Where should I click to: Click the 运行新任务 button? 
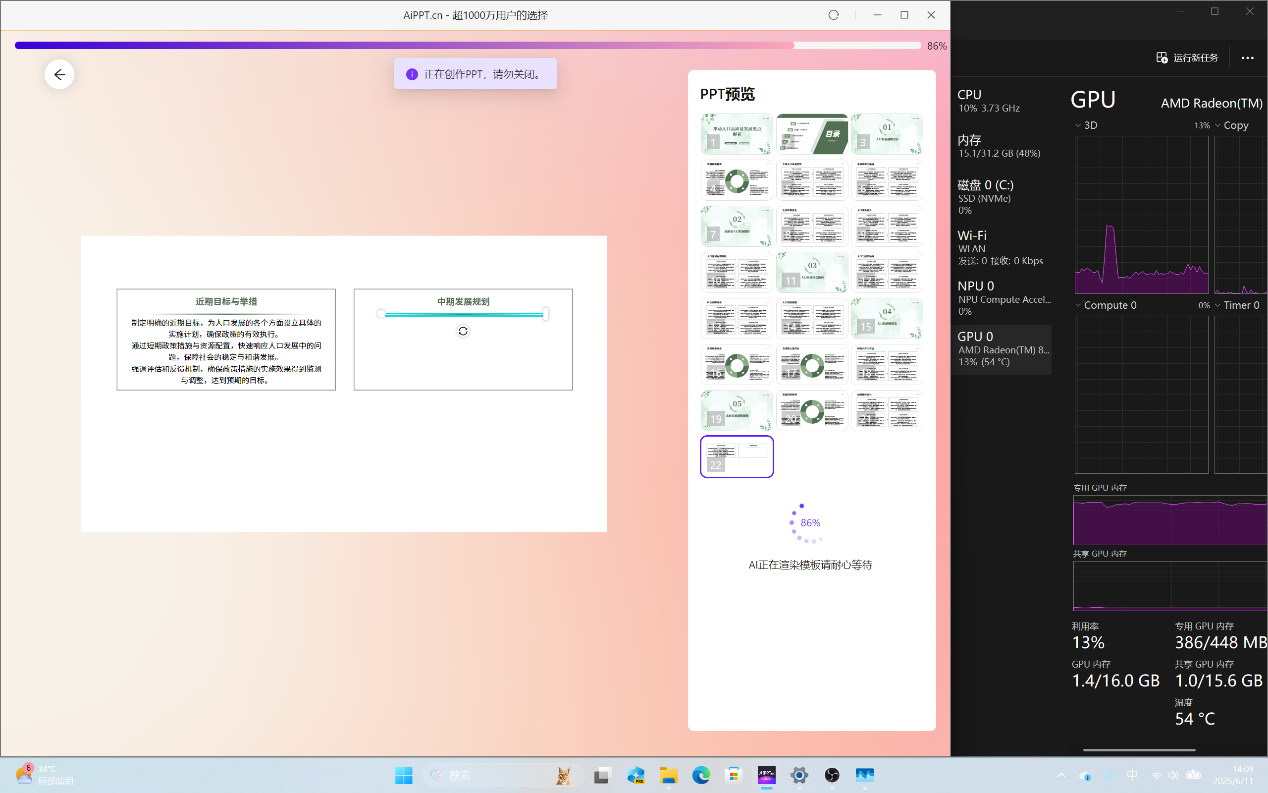pyautogui.click(x=1187, y=58)
